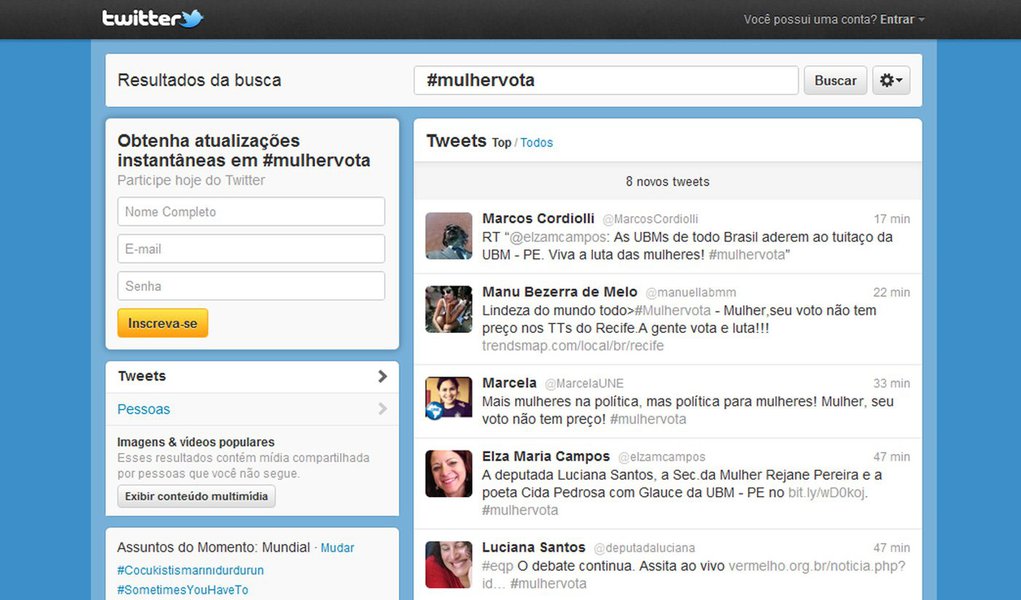Image resolution: width=1021 pixels, height=600 pixels.
Task: Click Exibir conteúdo multimídia
Action: point(196,496)
